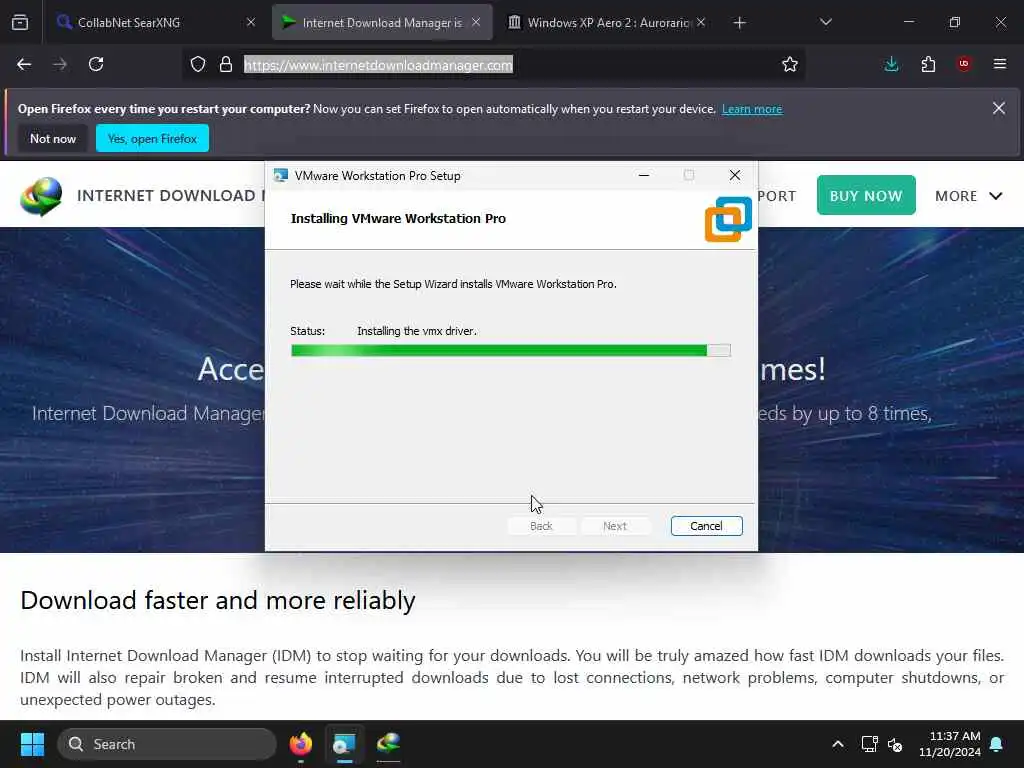Screen dimensions: 1024x768
Task: Dismiss the Firefox startup notification bar
Action: [x=999, y=108]
